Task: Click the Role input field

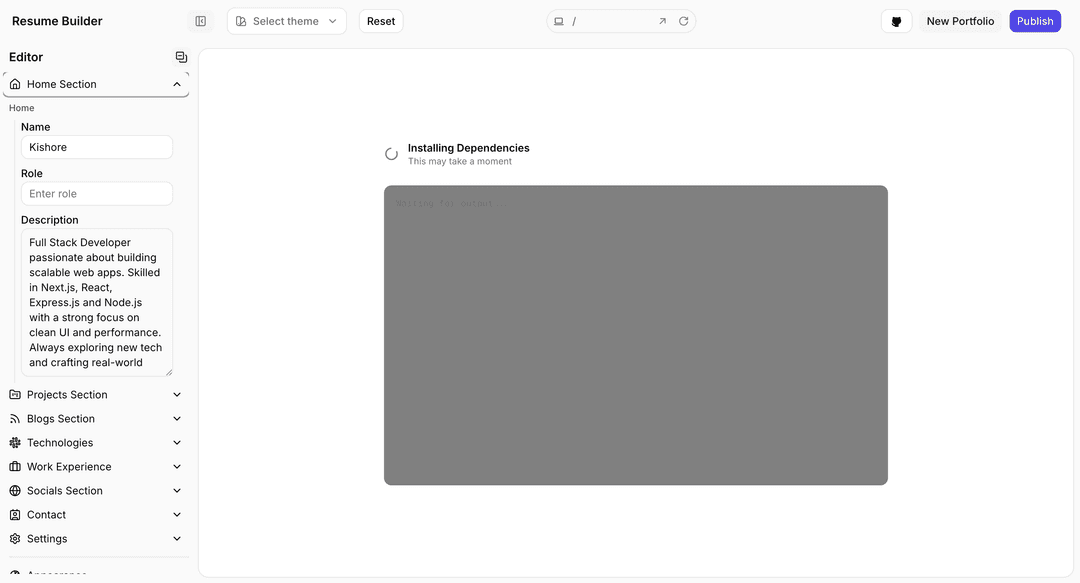Action: click(97, 194)
